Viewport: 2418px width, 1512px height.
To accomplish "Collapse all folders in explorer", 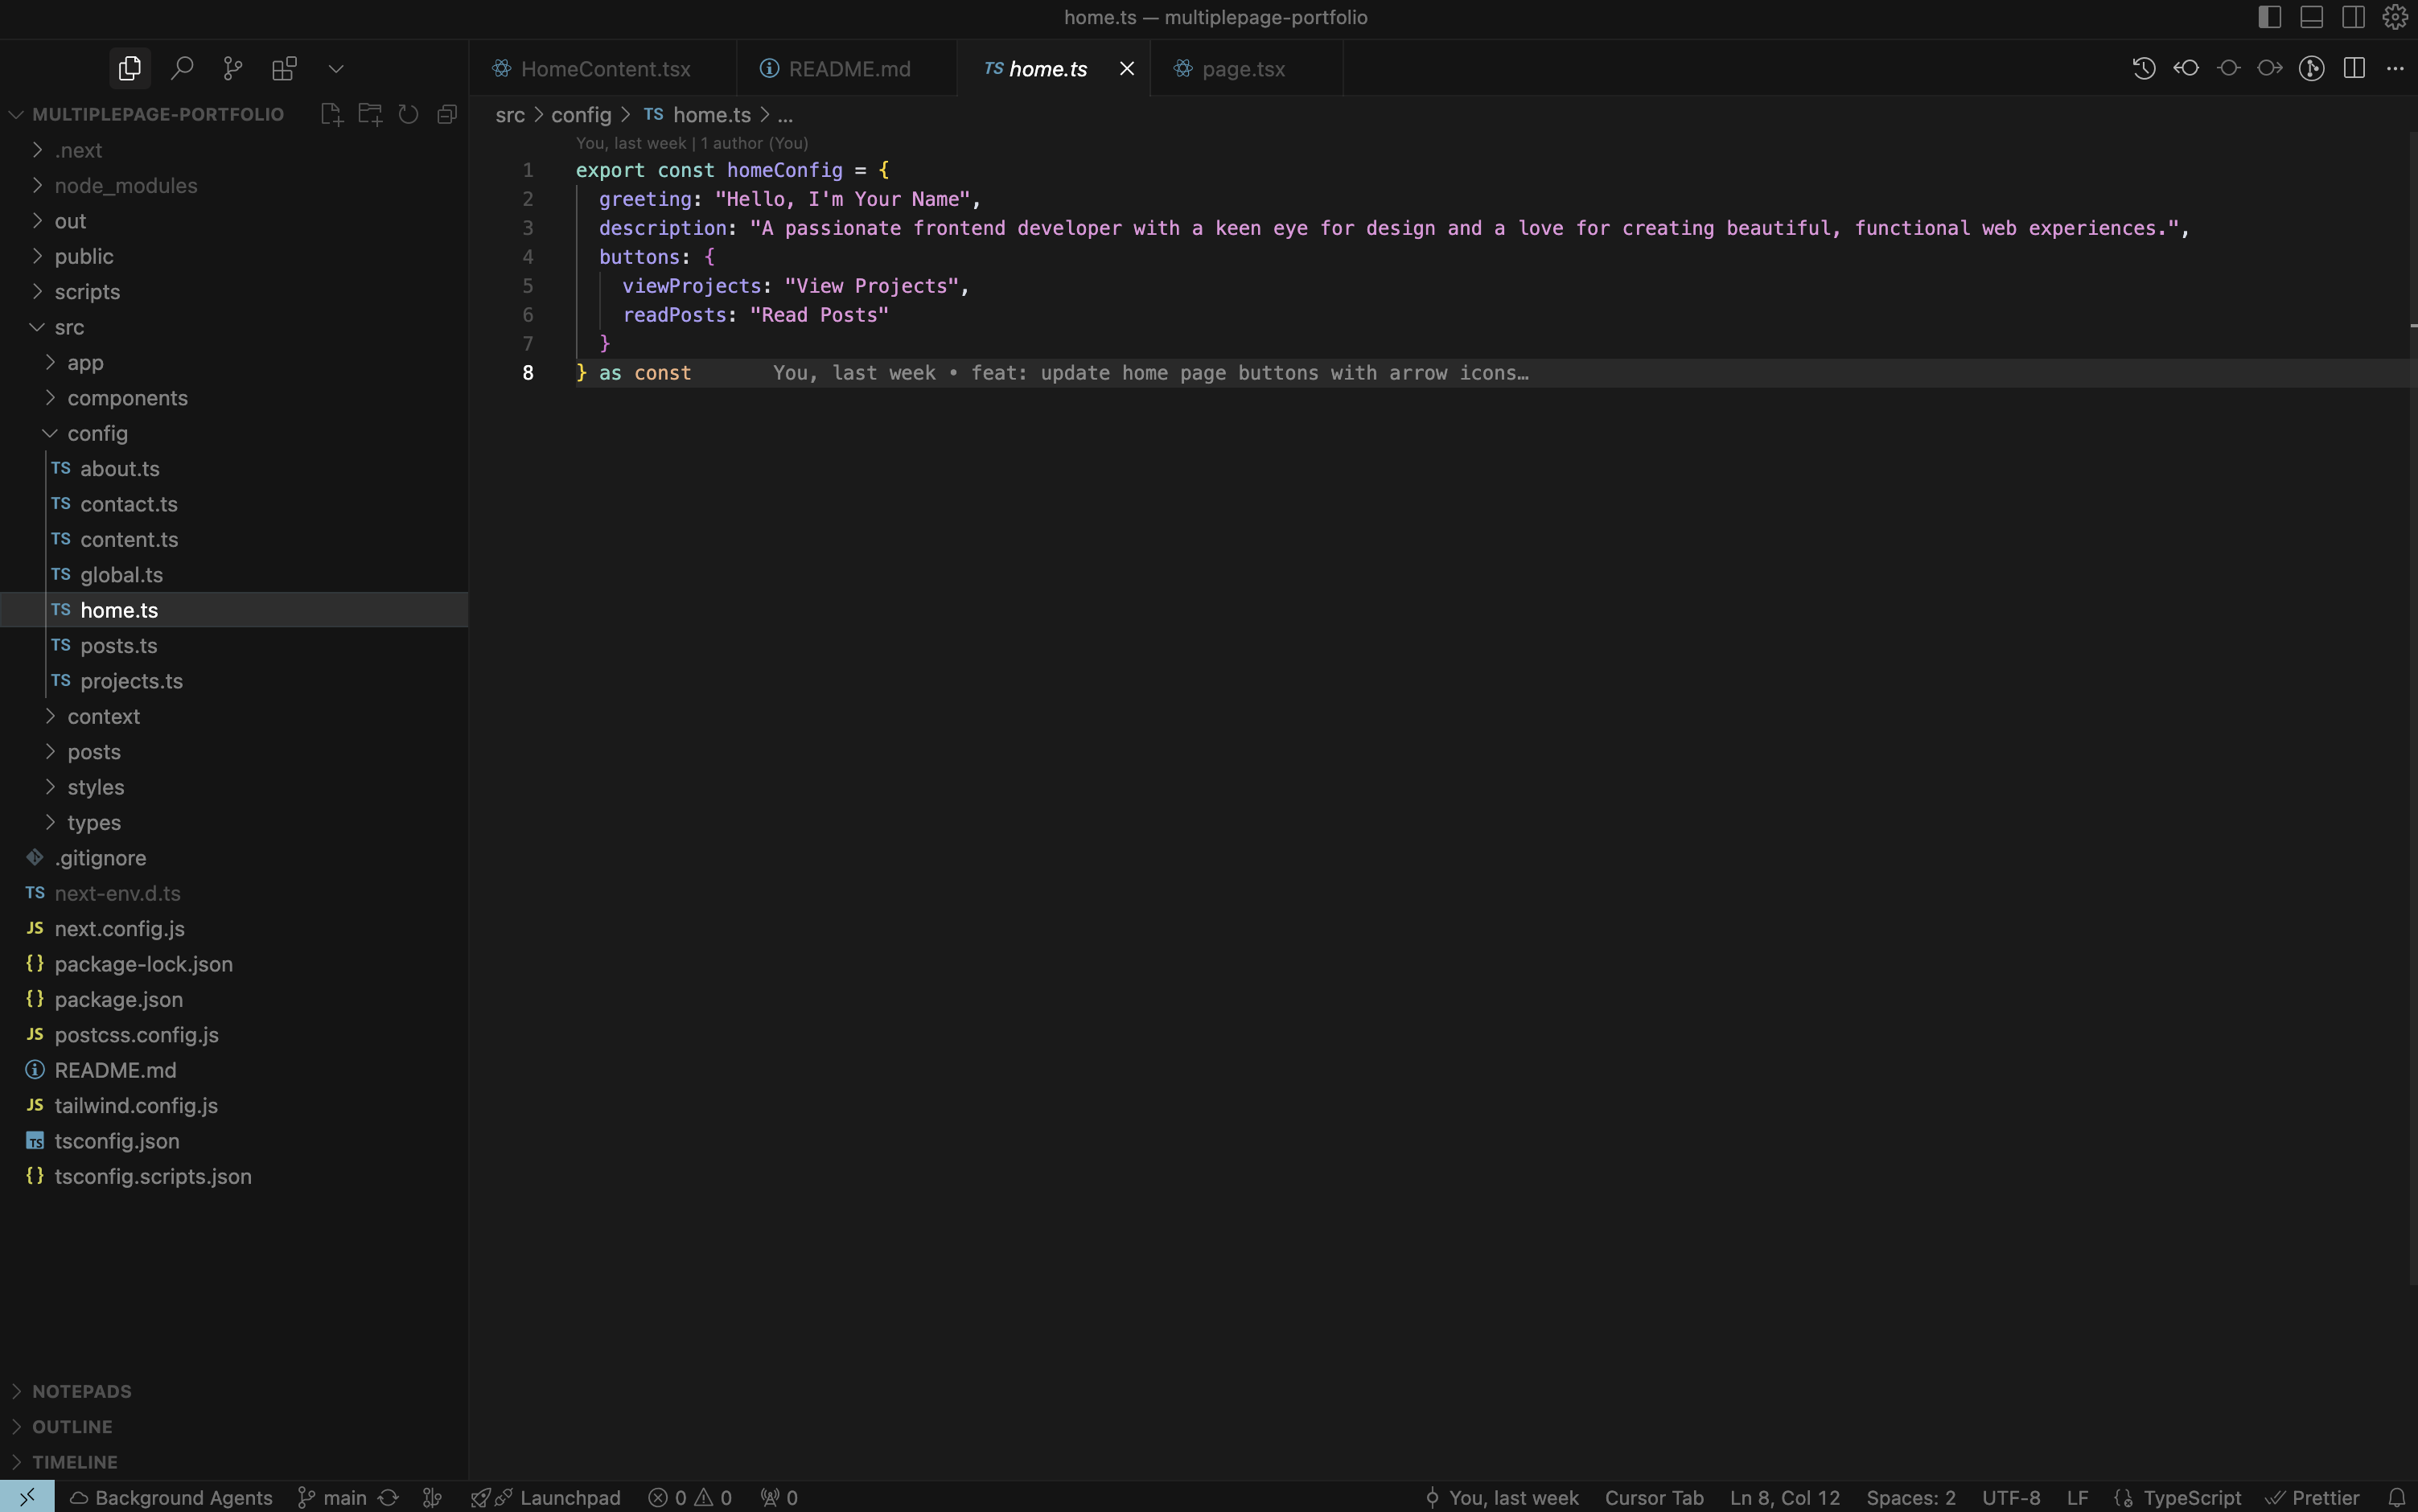I will coord(447,114).
